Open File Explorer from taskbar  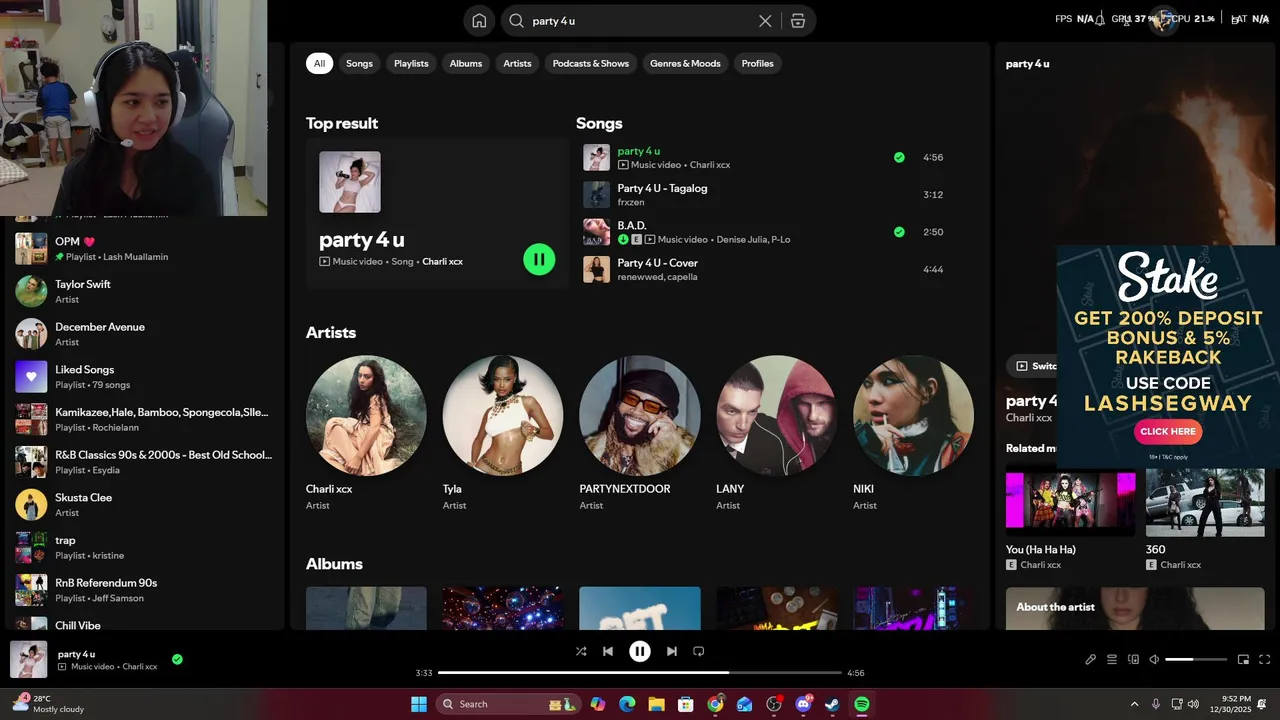coord(656,704)
